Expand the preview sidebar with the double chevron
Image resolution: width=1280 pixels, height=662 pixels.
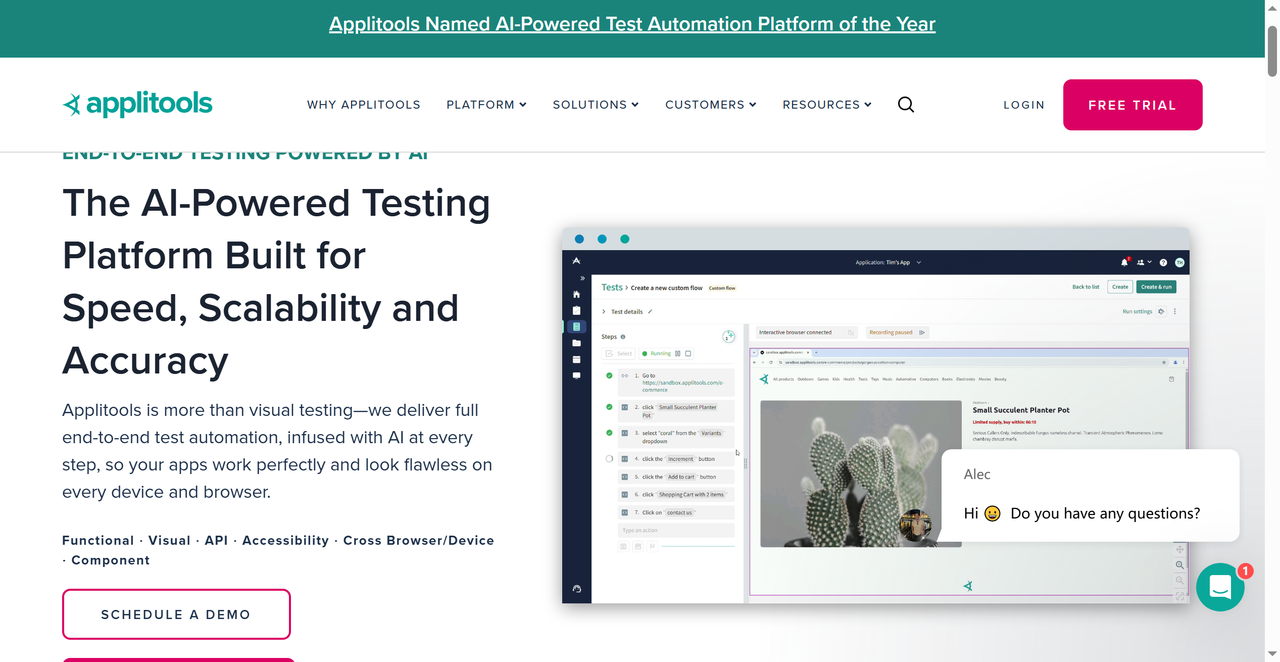582,278
